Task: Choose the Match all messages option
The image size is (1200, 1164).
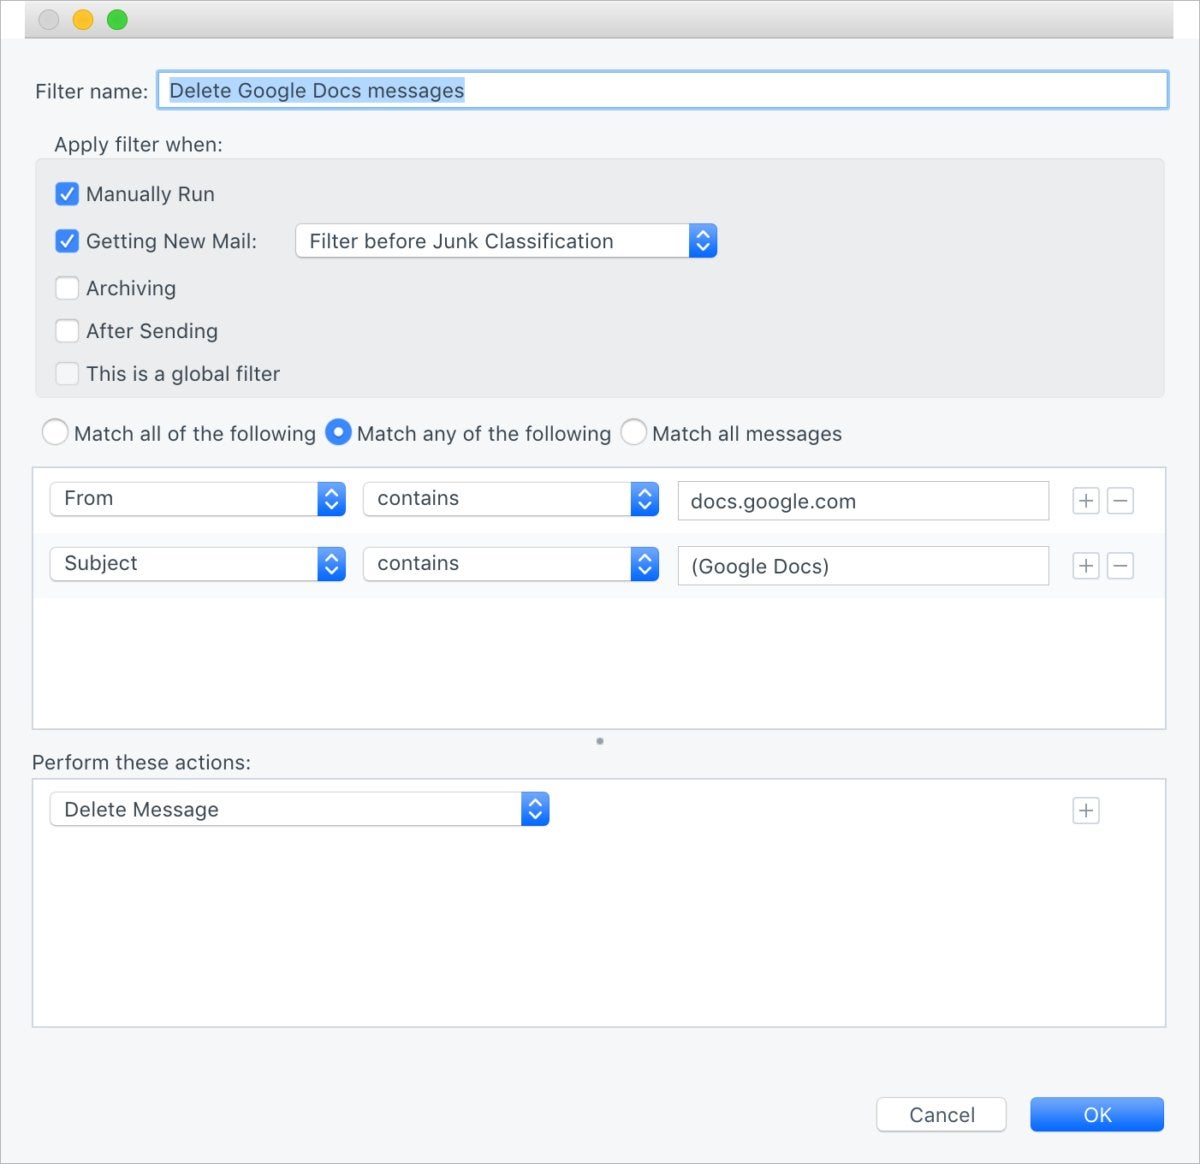Action: coord(634,433)
